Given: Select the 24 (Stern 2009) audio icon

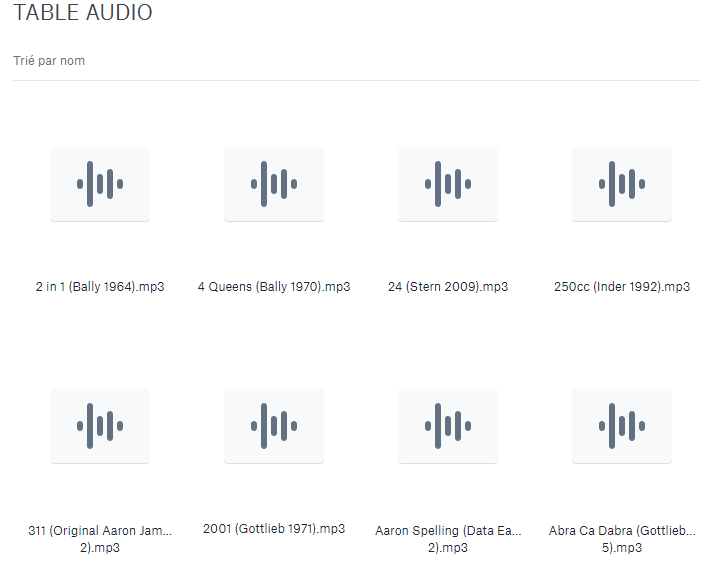Looking at the screenshot, I should pos(448,184).
